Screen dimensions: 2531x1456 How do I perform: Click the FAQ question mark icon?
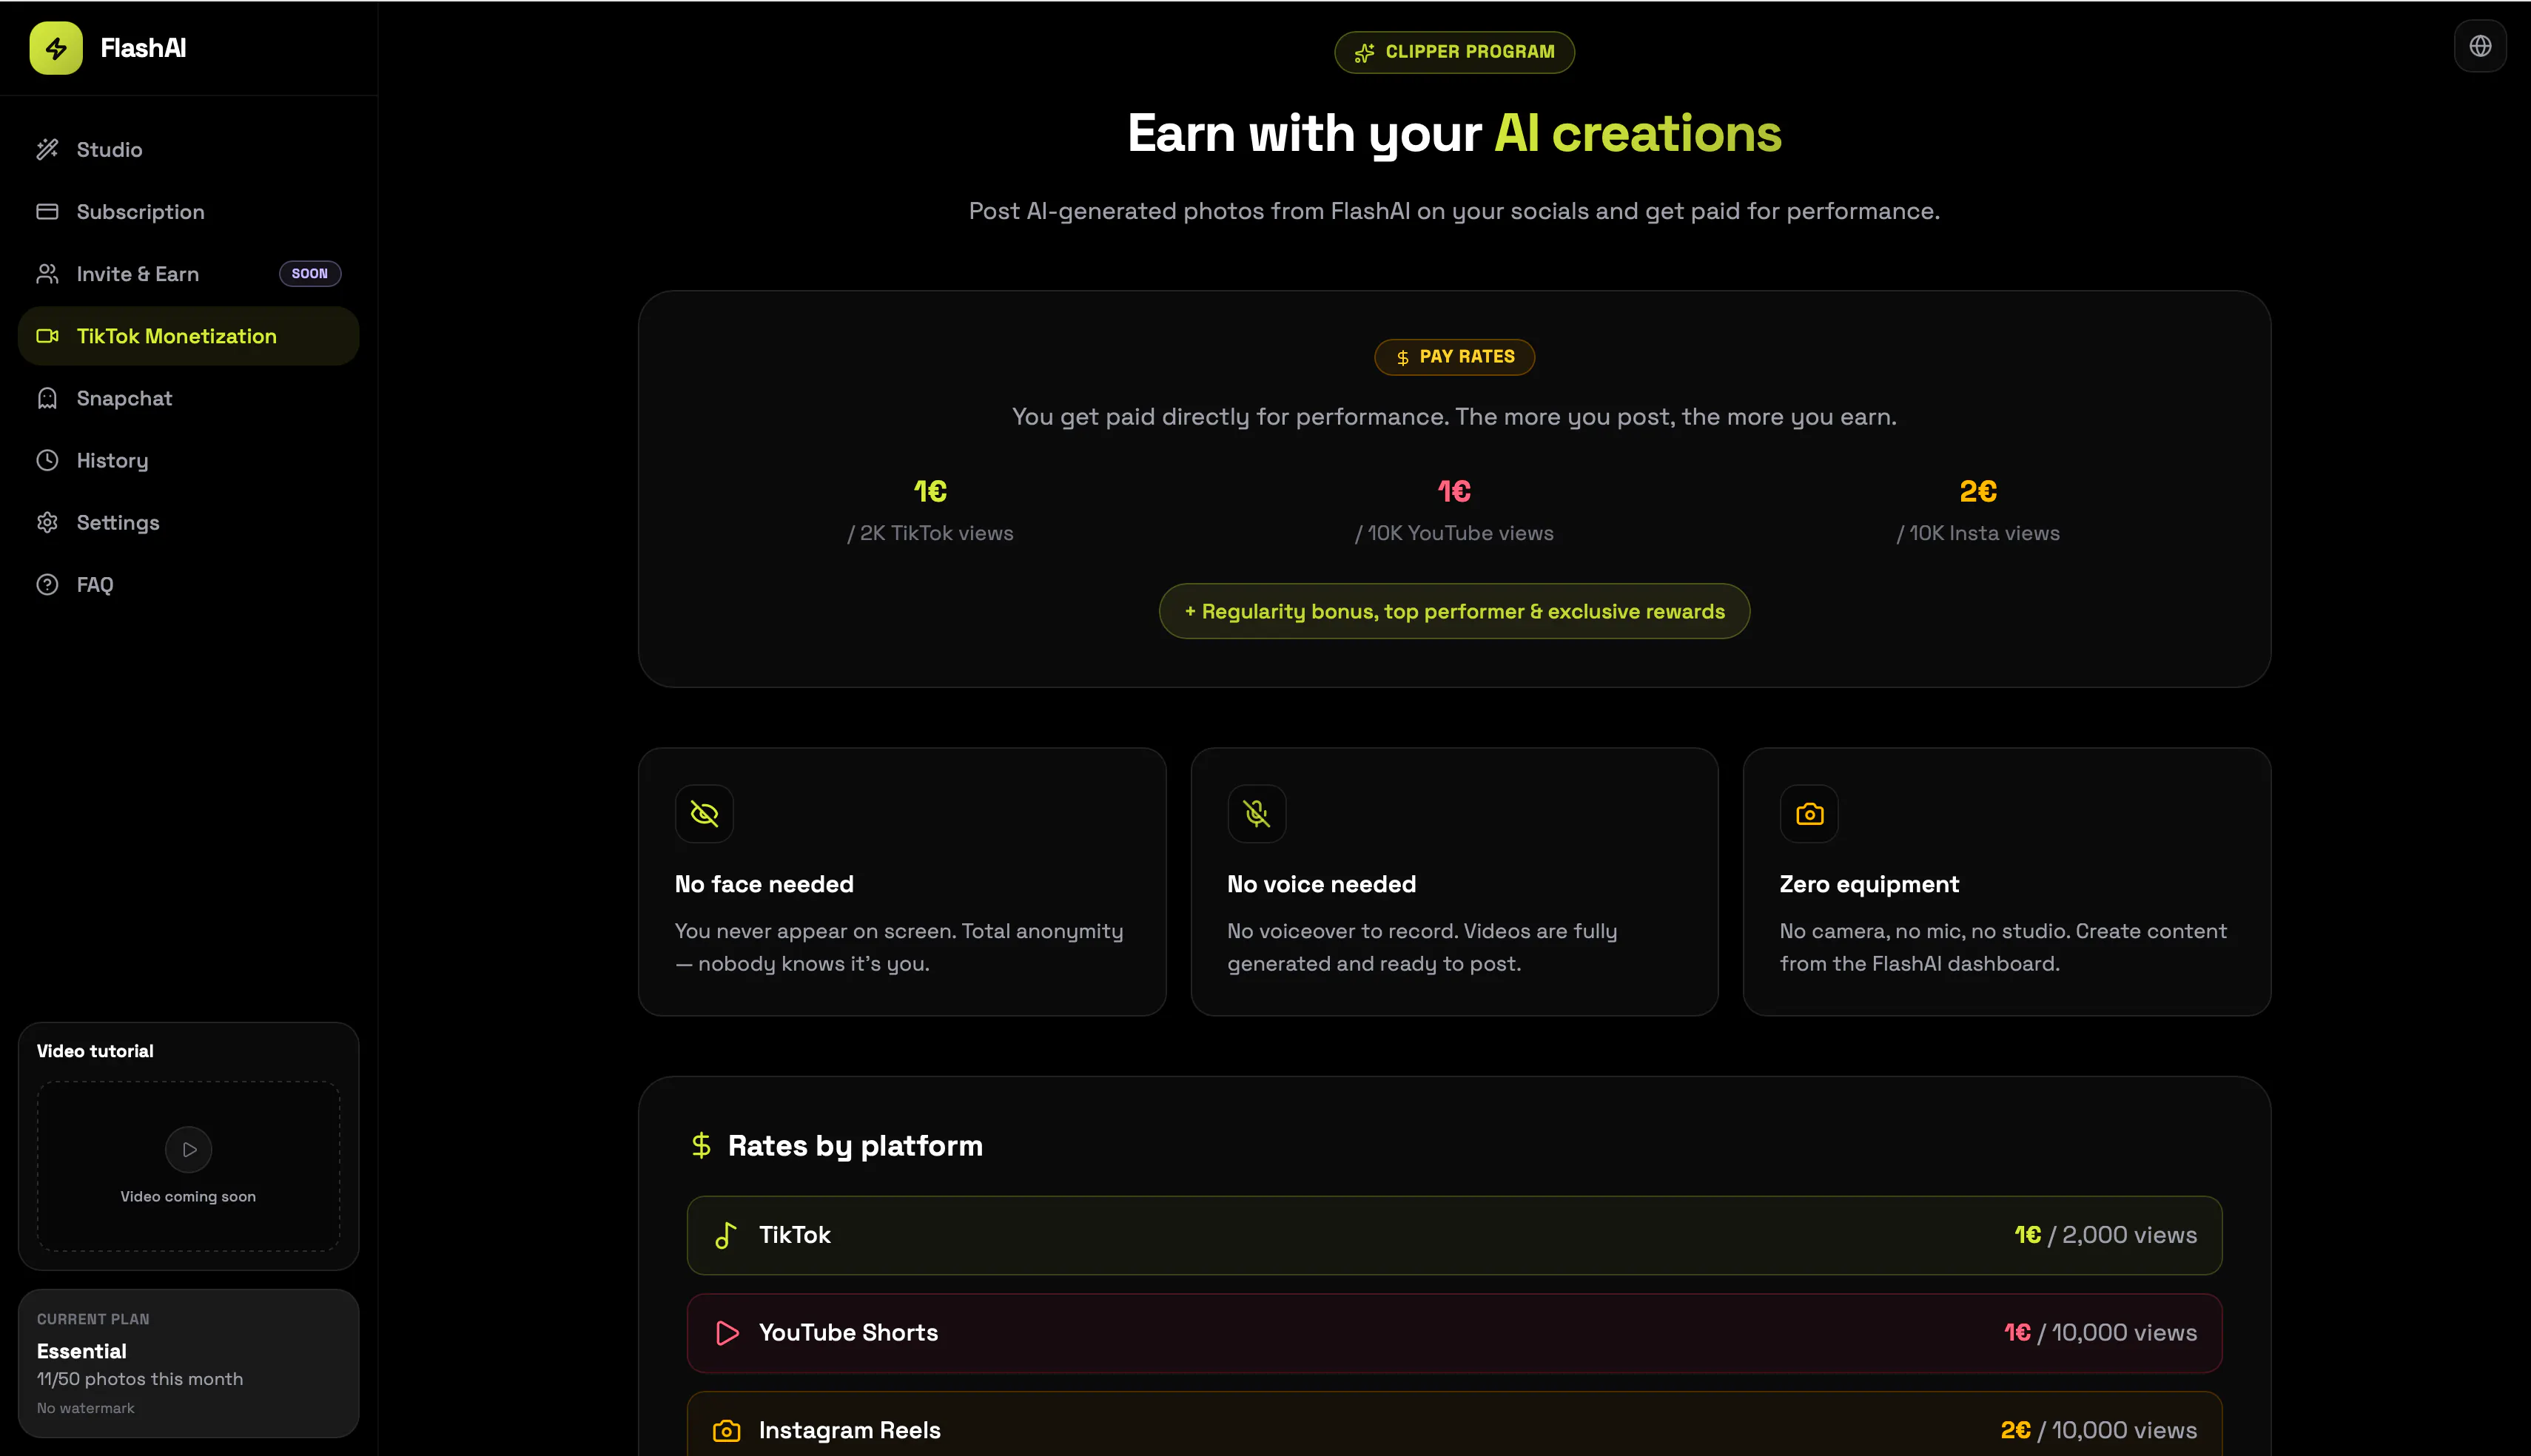(x=47, y=584)
